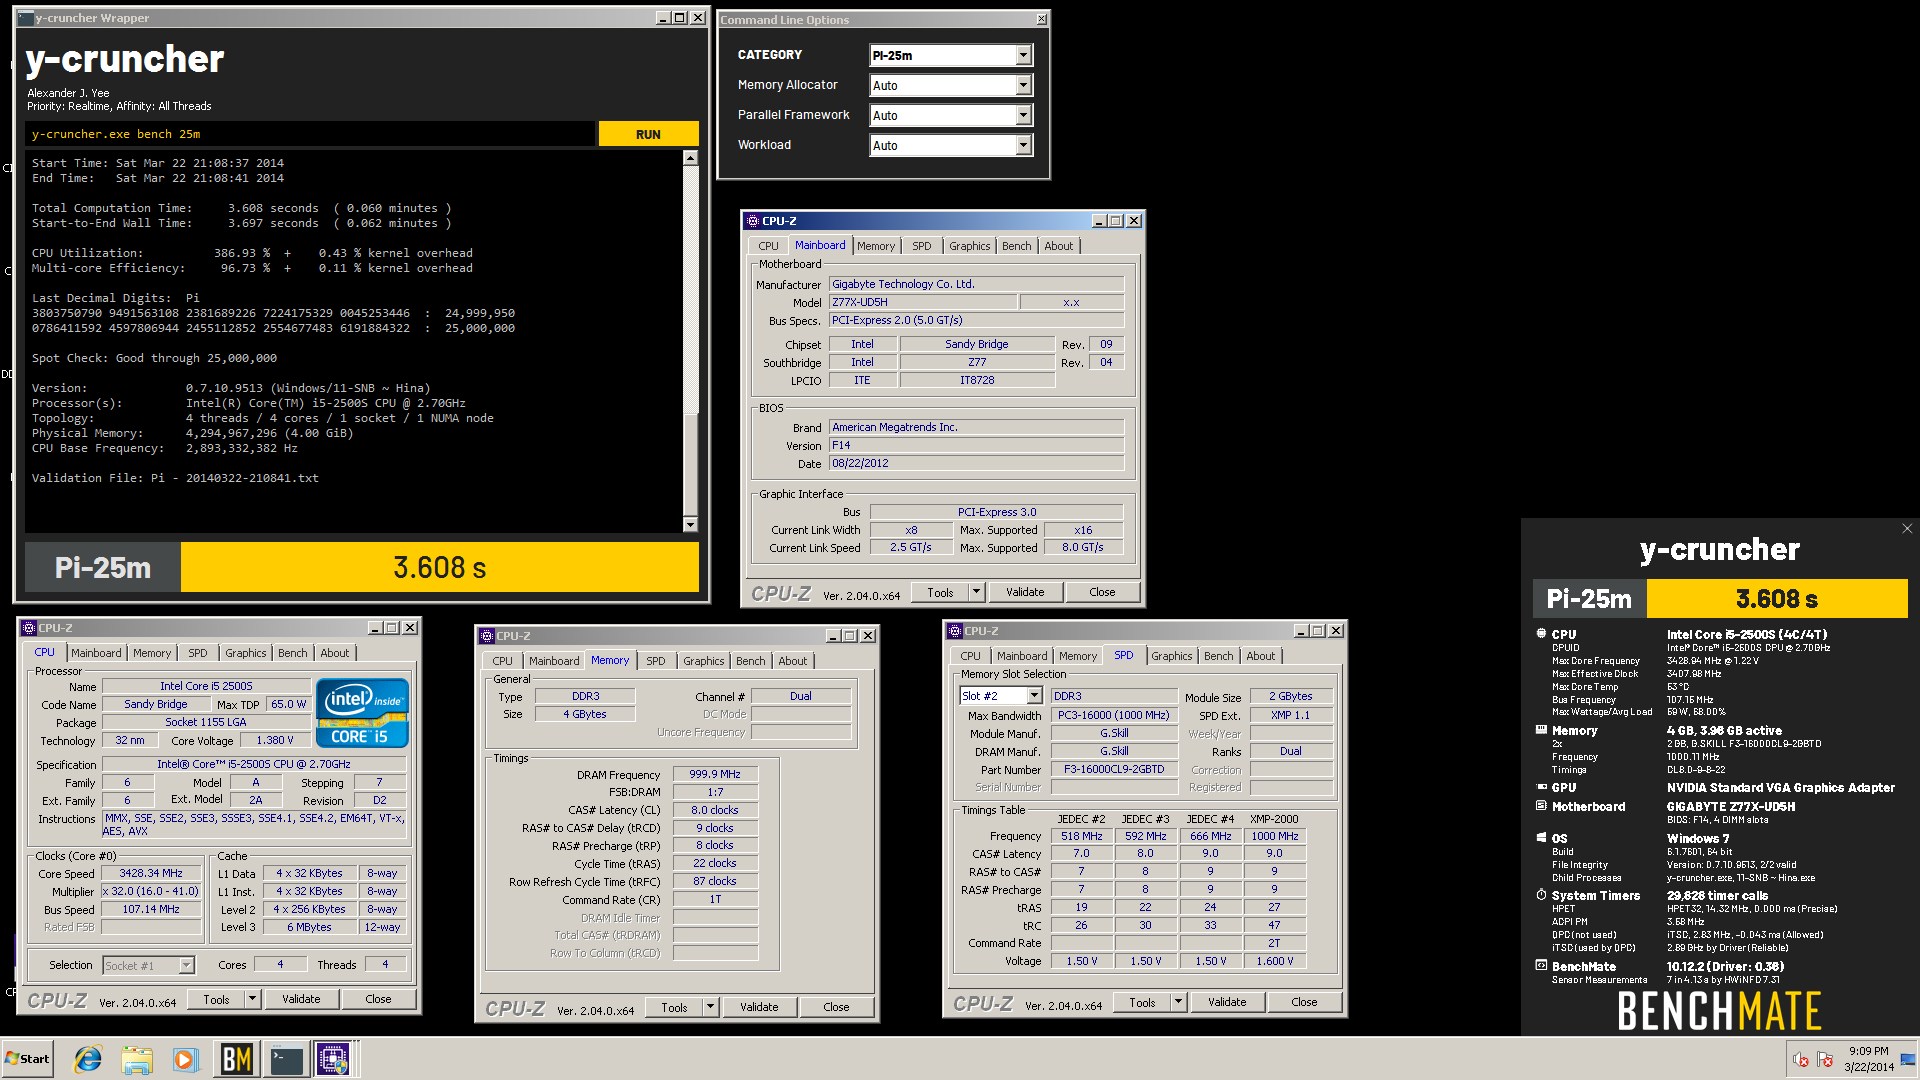Click the Intel Core i5 logo in CPU-Z
The height and width of the screenshot is (1080, 1920).
pos(362,713)
